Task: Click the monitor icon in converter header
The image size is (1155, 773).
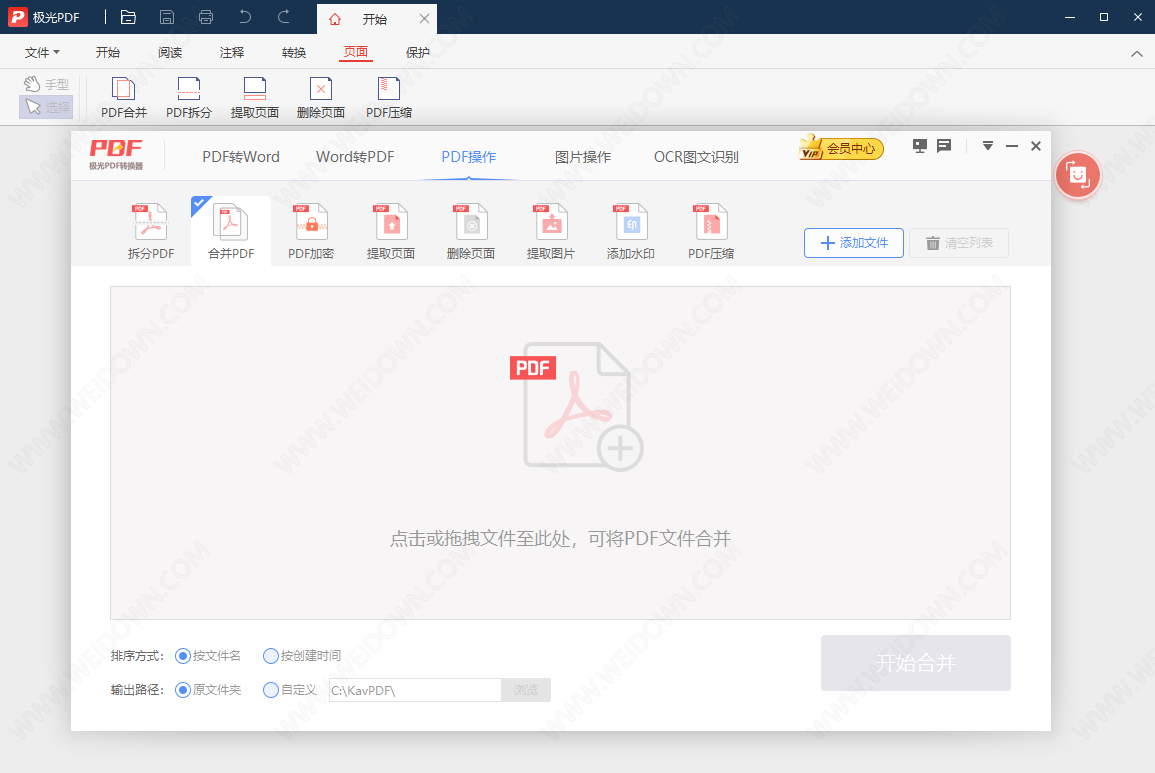Action: tap(920, 146)
